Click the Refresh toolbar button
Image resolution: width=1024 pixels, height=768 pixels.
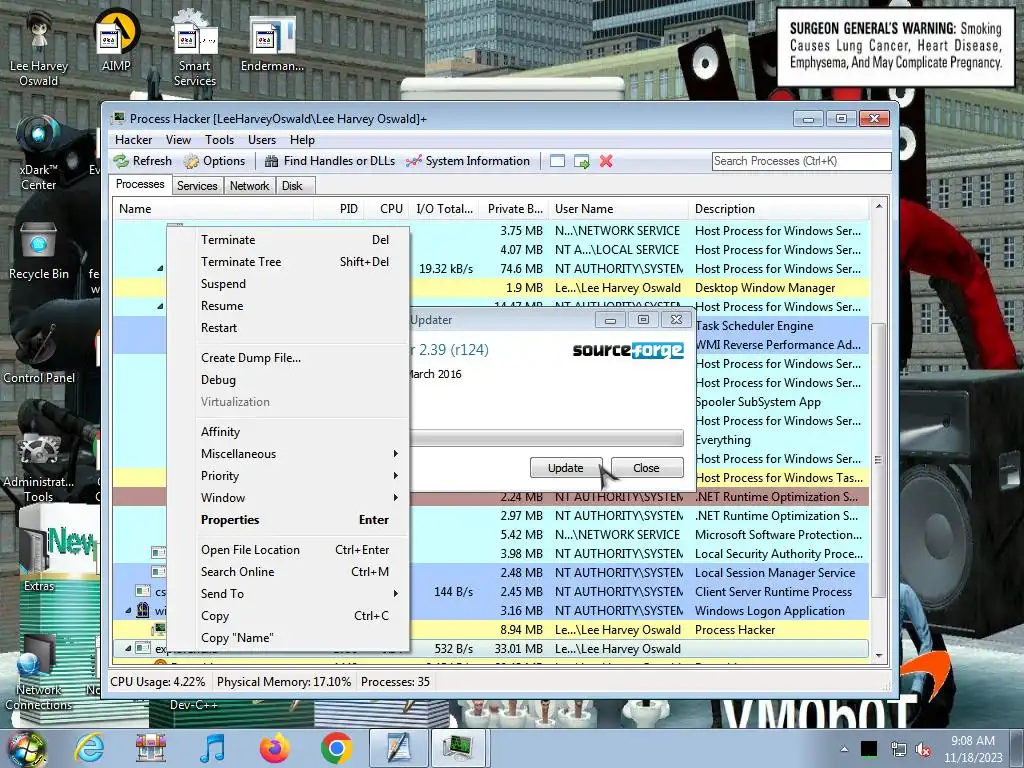coord(142,161)
